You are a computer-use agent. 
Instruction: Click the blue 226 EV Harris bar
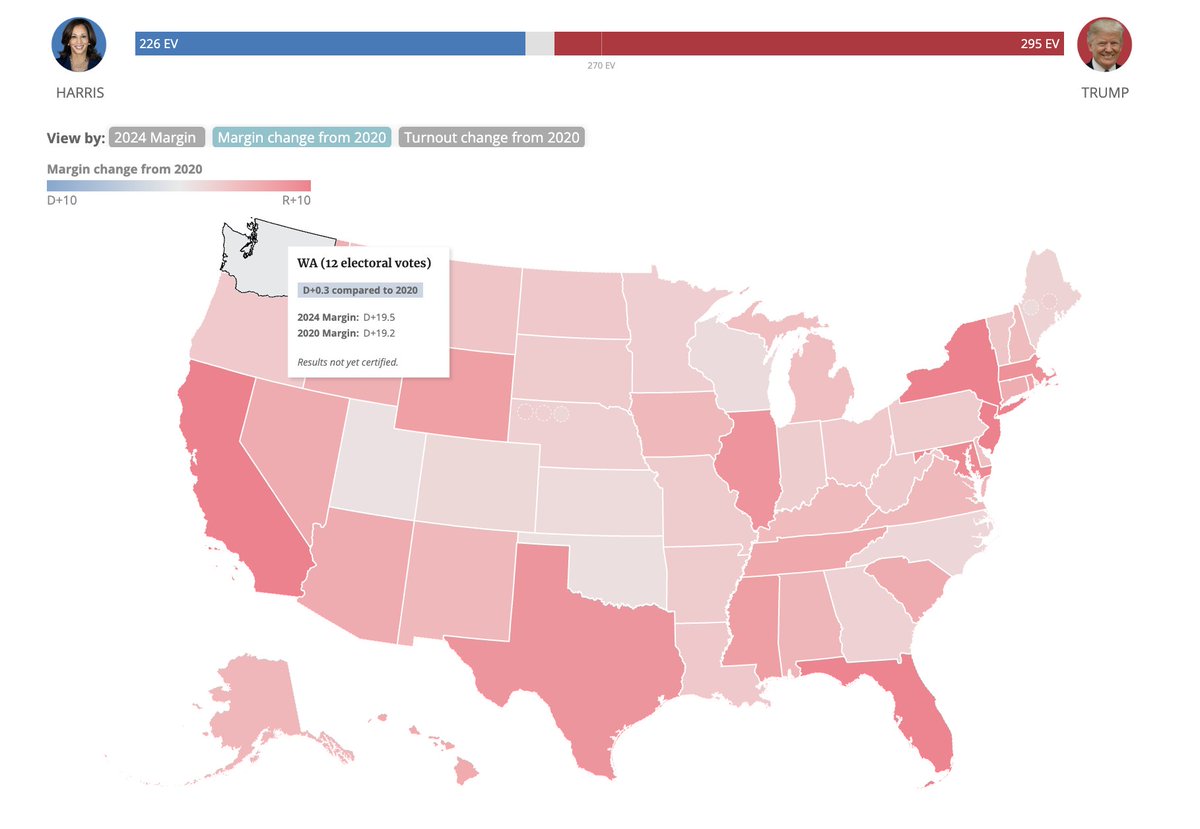click(x=330, y=44)
